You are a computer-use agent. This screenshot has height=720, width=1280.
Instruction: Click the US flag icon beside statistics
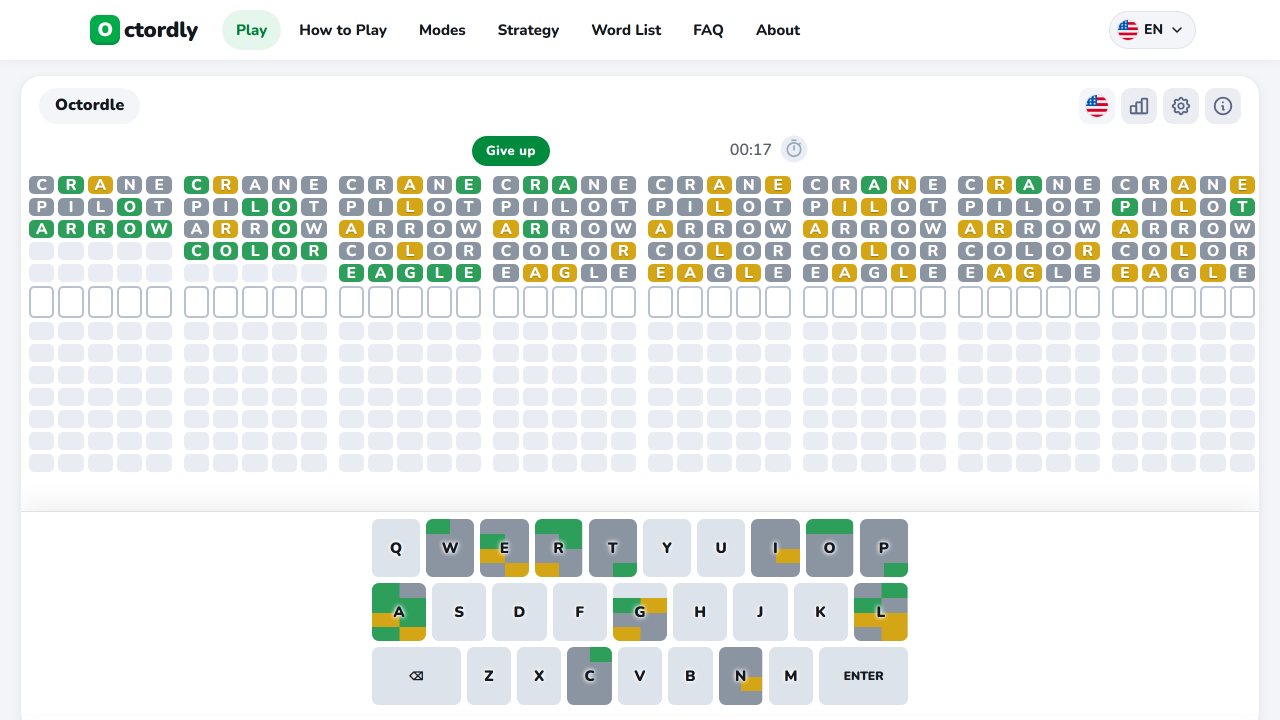pos(1097,105)
